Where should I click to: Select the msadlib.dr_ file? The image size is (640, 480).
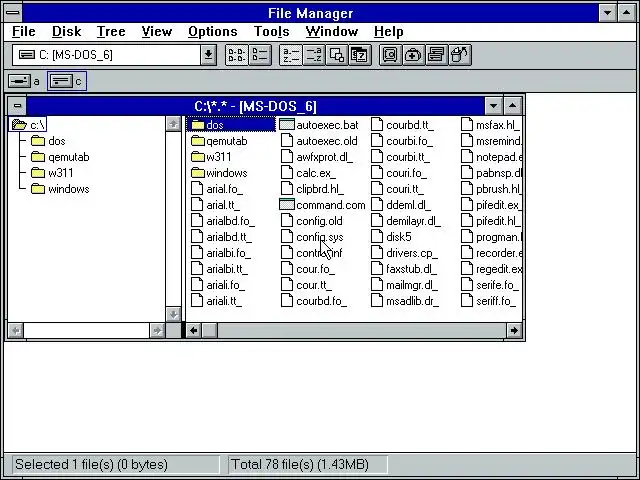click(x=405, y=301)
